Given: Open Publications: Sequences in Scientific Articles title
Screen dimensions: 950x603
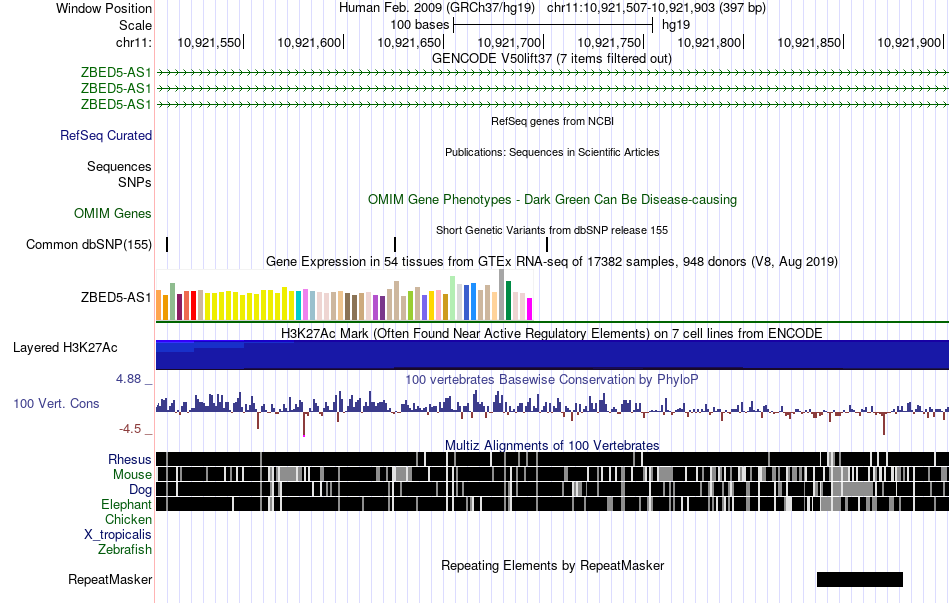Looking at the screenshot, I should point(552,152).
